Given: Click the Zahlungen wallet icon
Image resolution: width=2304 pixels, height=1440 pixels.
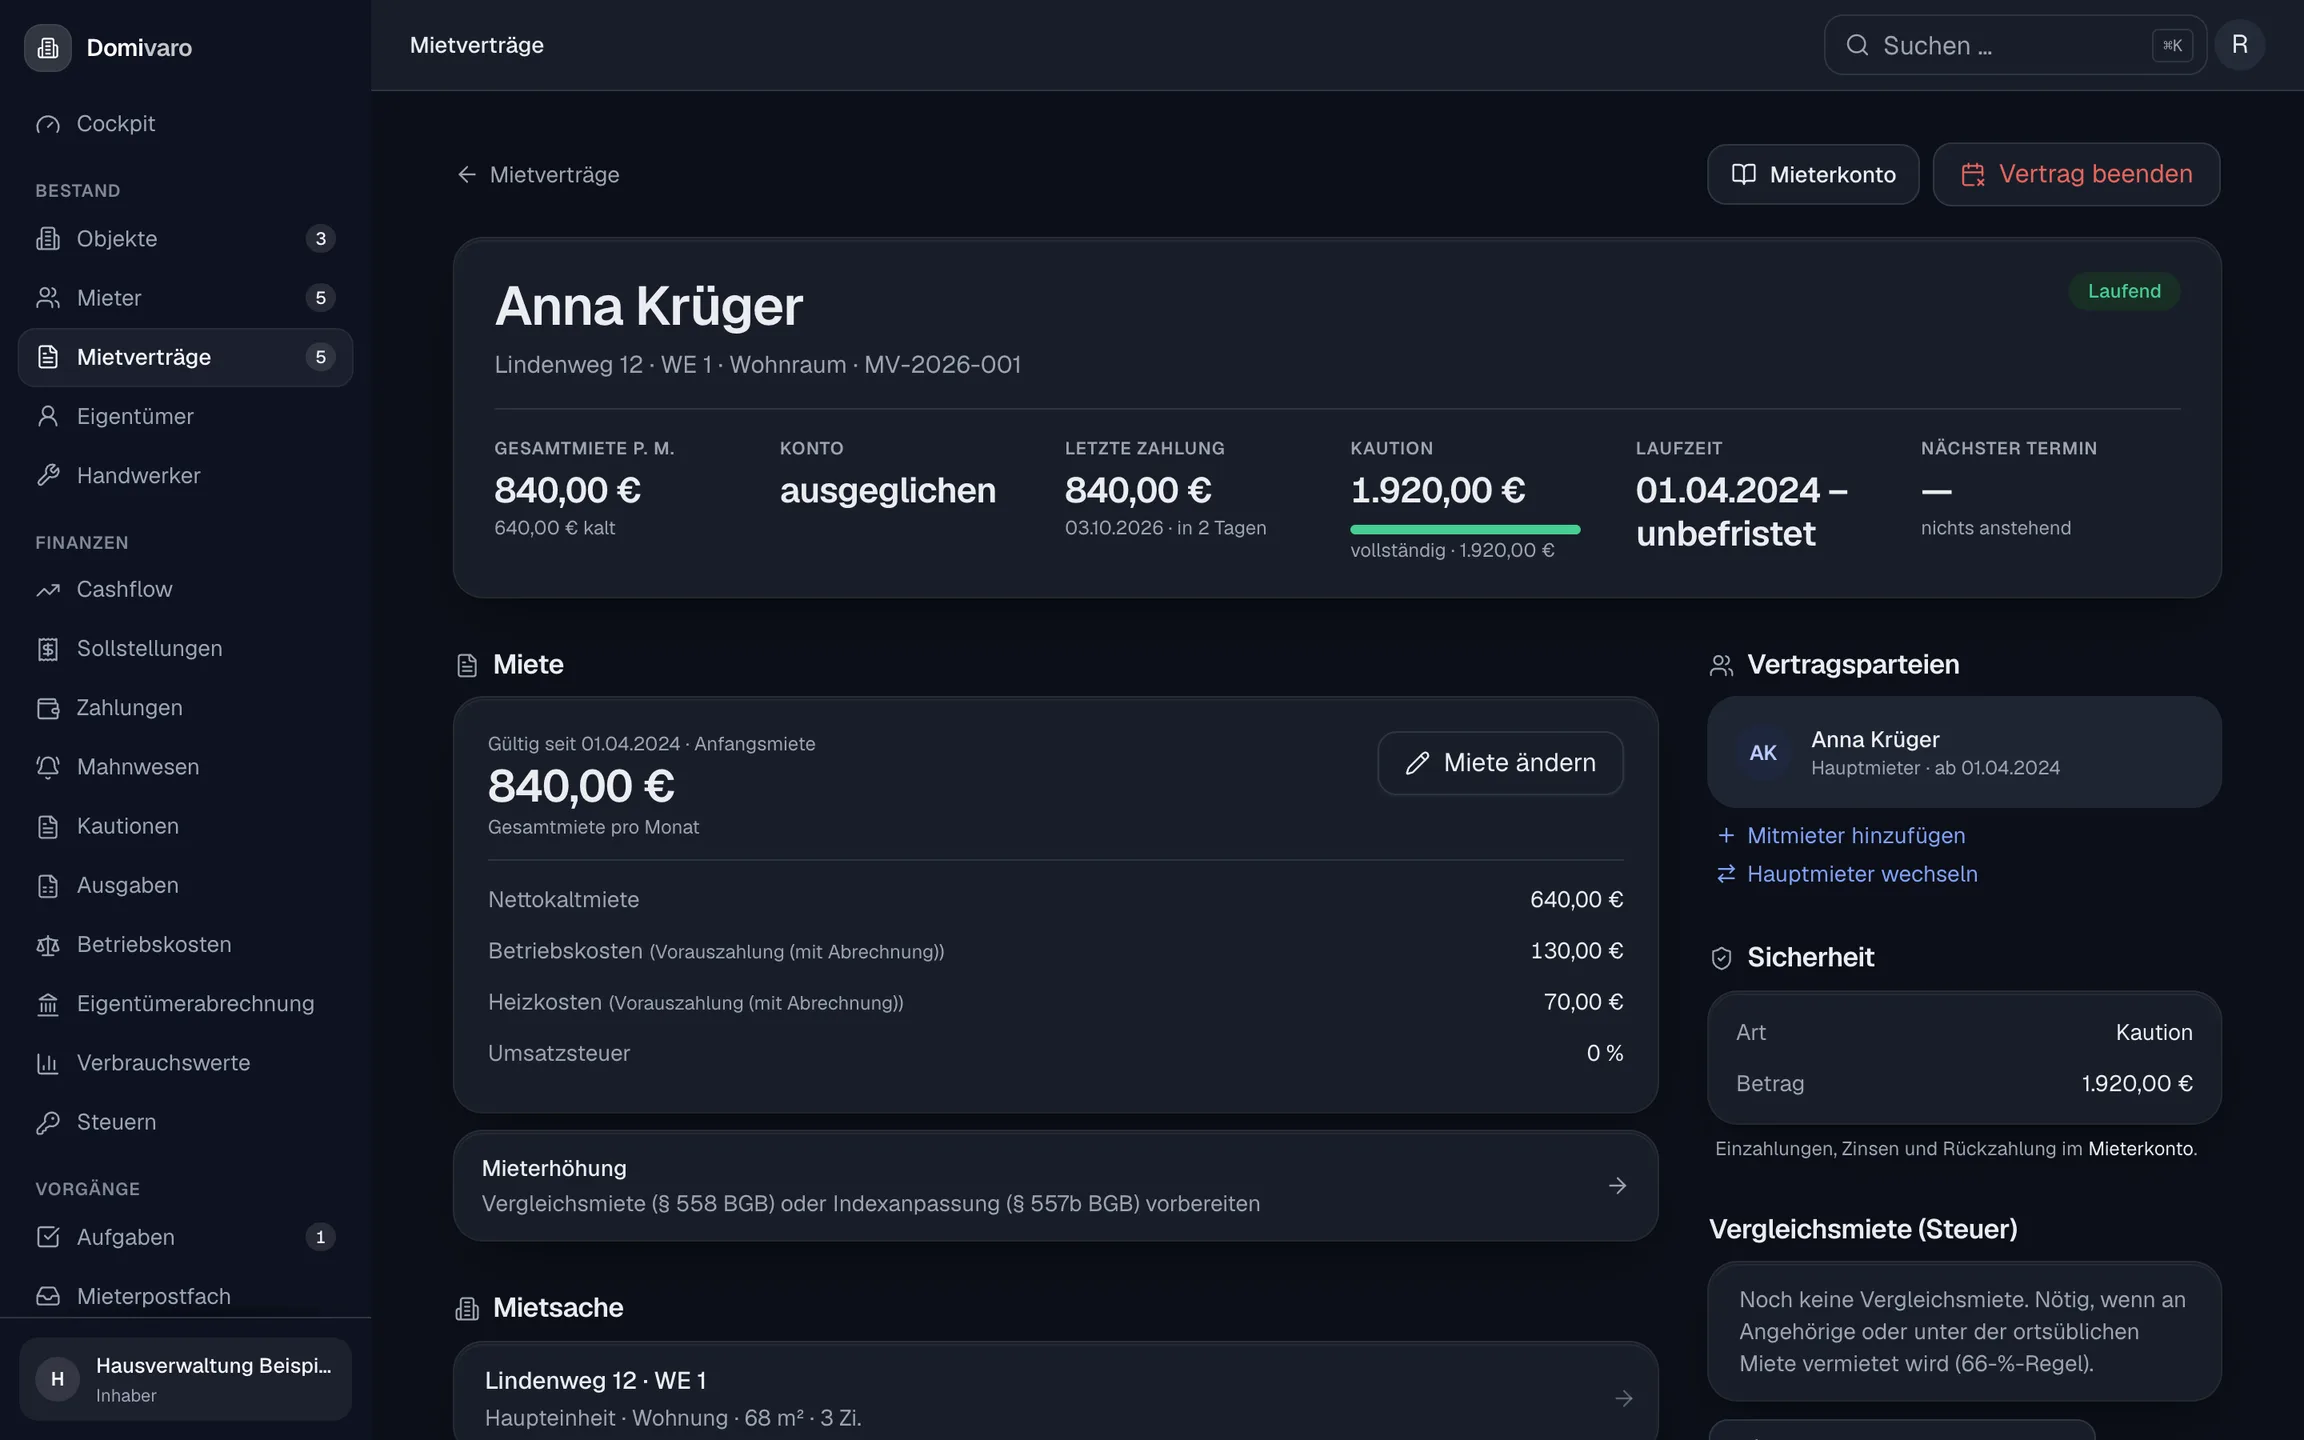Looking at the screenshot, I should (48, 708).
